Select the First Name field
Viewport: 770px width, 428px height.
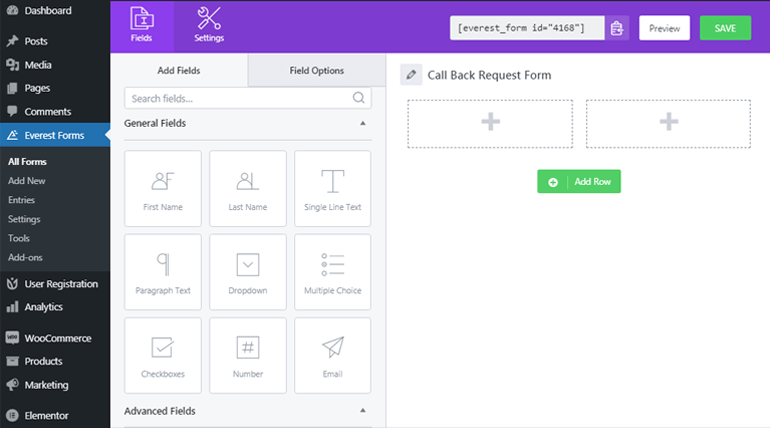[163, 188]
